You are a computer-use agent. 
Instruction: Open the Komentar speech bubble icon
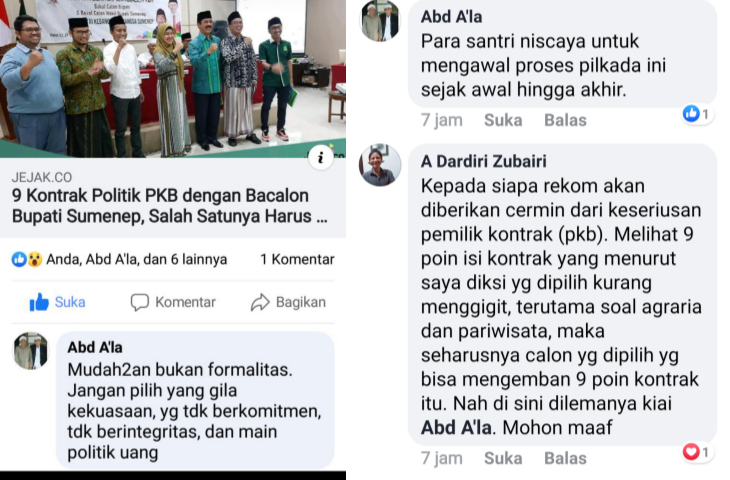coord(139,302)
